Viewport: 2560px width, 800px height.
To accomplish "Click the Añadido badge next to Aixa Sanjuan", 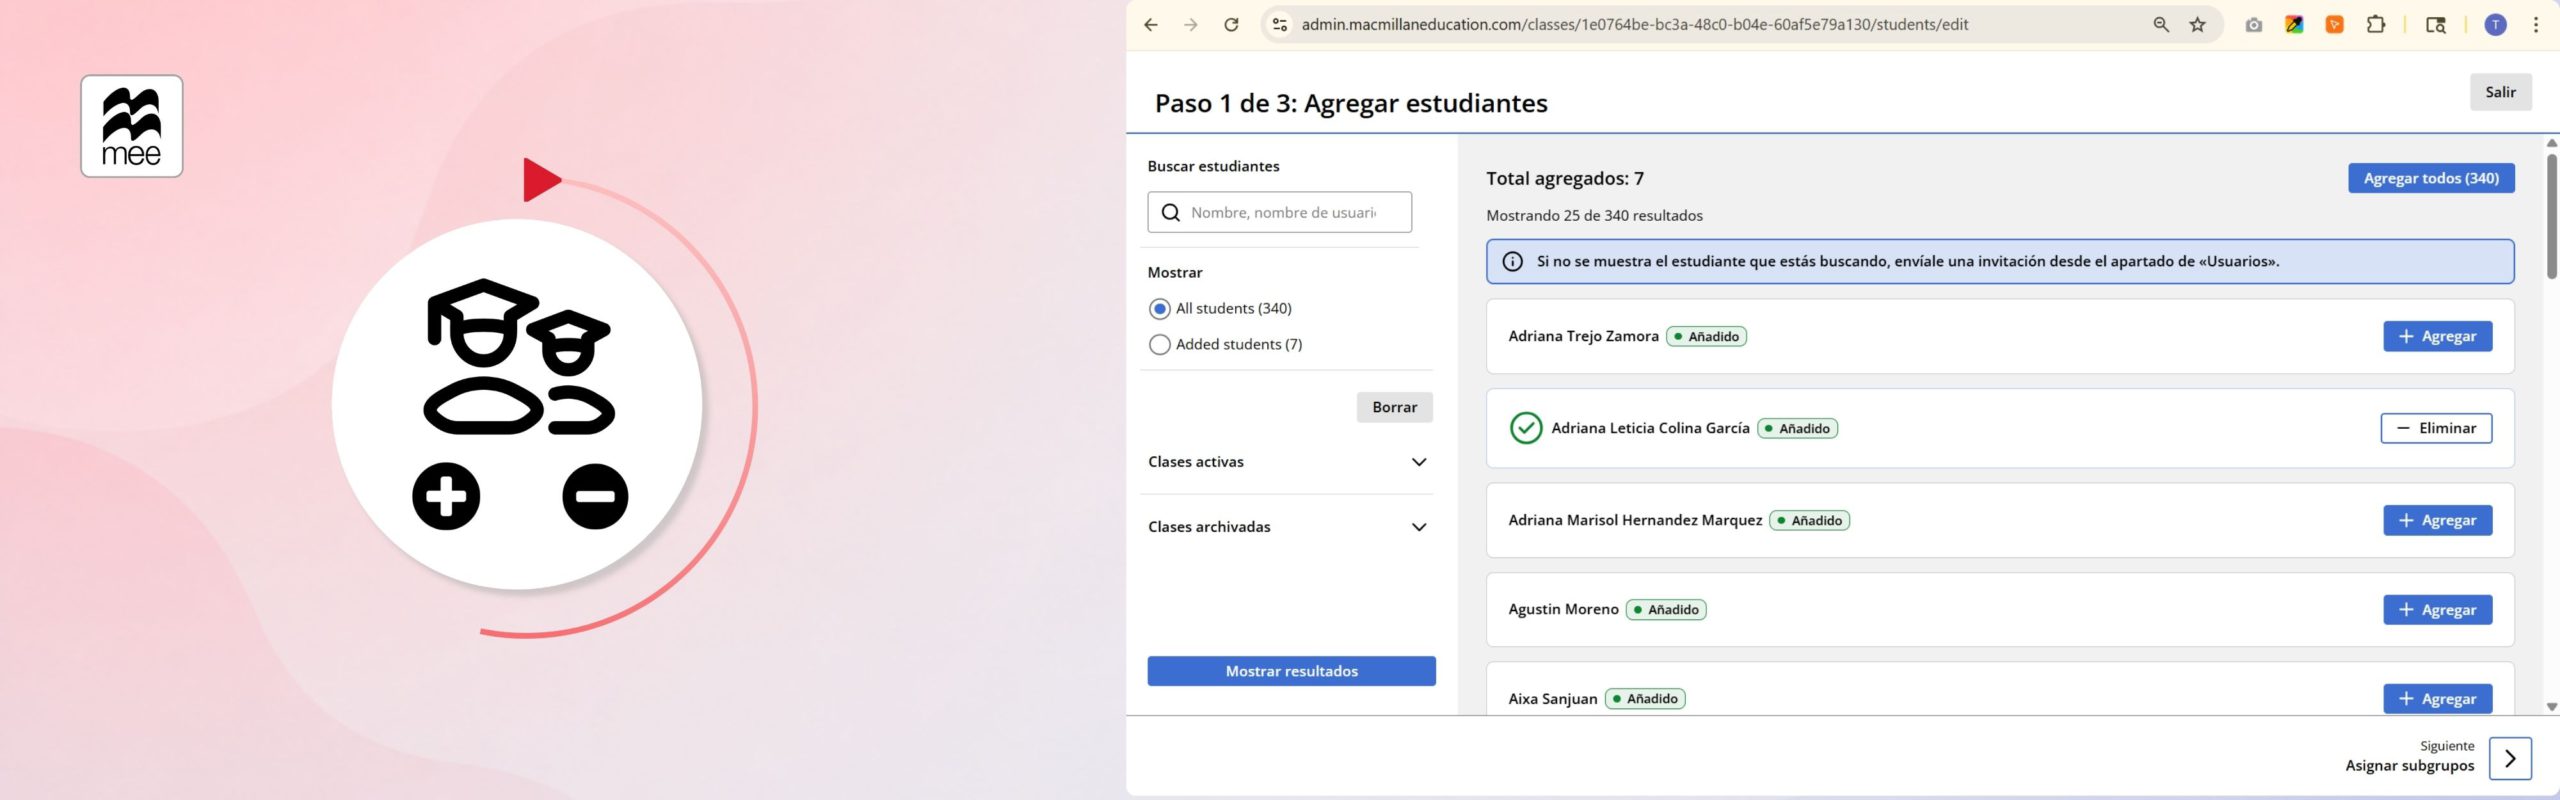I will [x=1645, y=699].
